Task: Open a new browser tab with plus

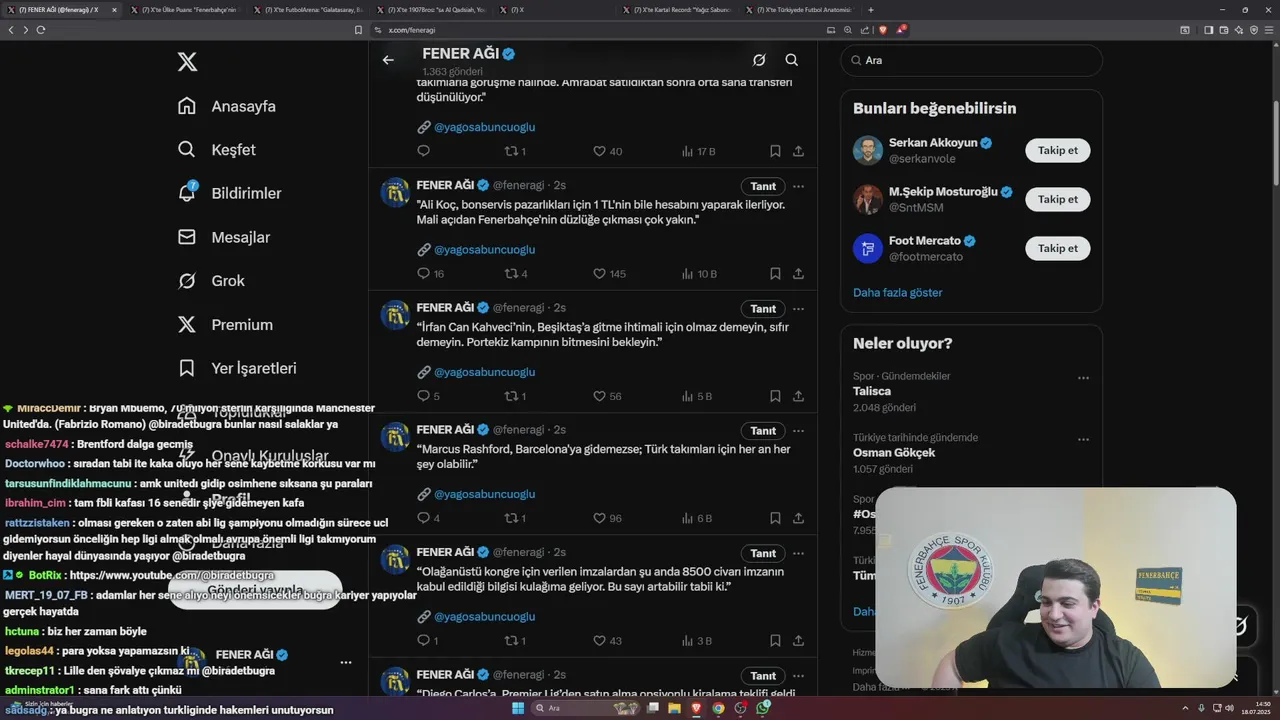Action: (871, 9)
